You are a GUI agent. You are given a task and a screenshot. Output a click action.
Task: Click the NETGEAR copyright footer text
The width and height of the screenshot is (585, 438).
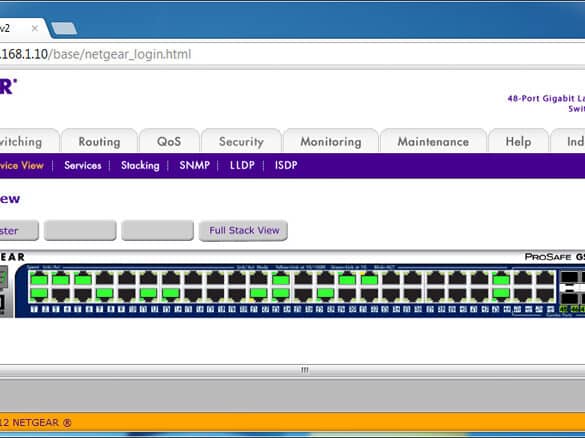pos(36,423)
